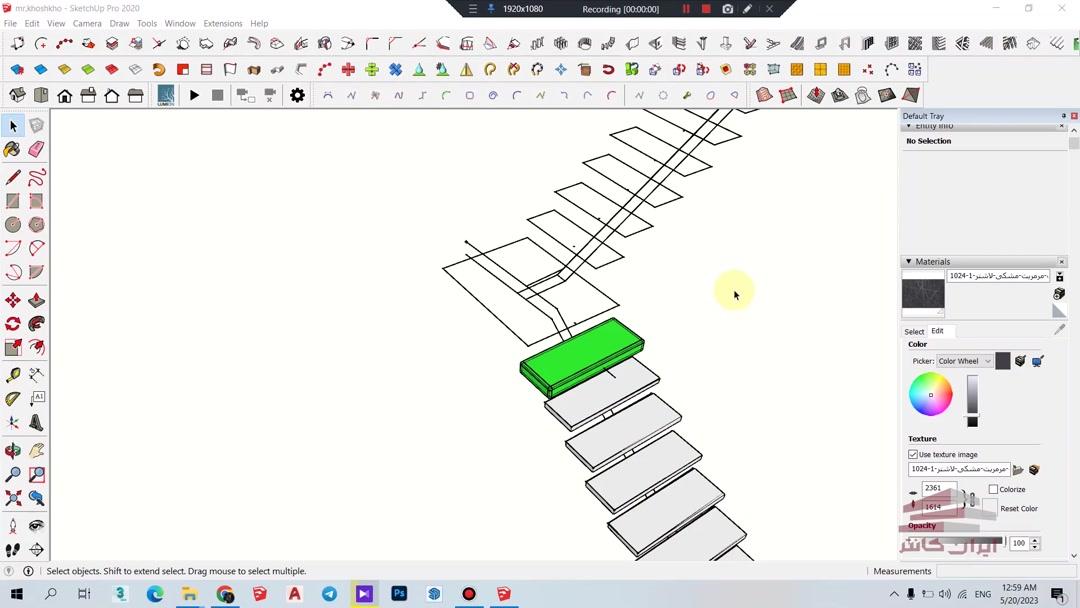
Task: Click the material name field
Action: click(999, 276)
